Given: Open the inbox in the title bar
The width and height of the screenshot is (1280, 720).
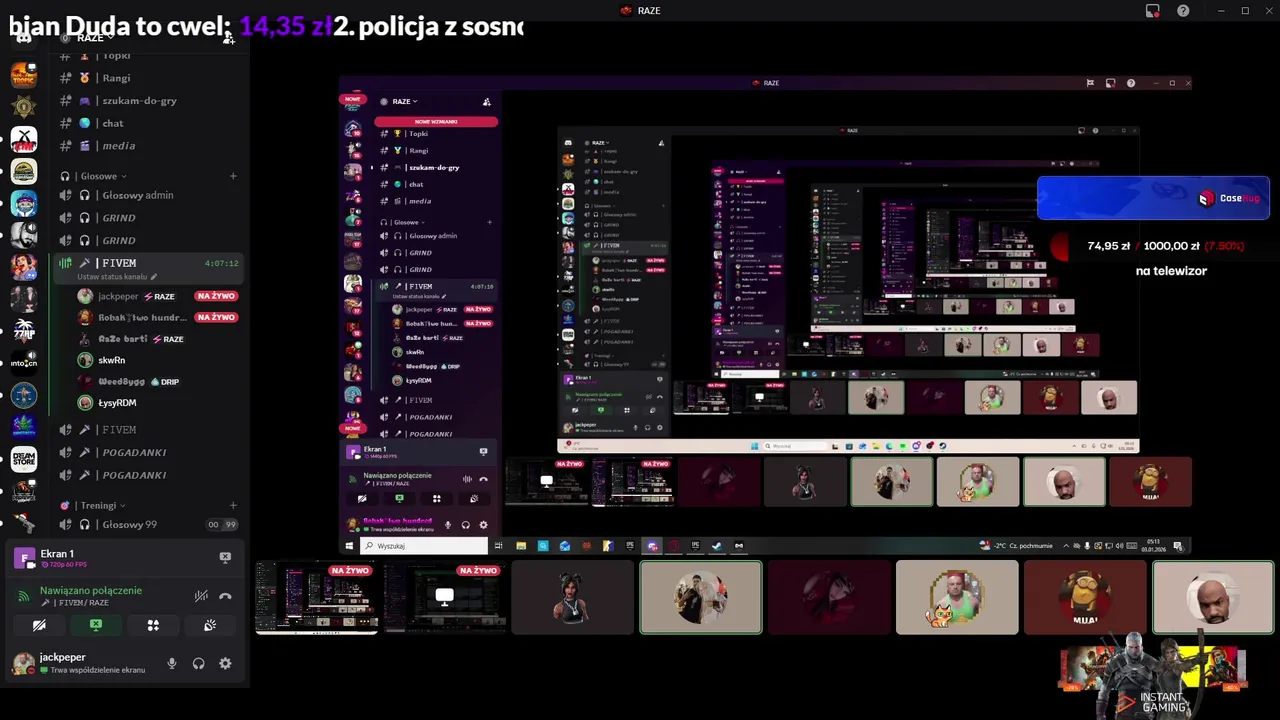Looking at the screenshot, I should (x=1153, y=11).
